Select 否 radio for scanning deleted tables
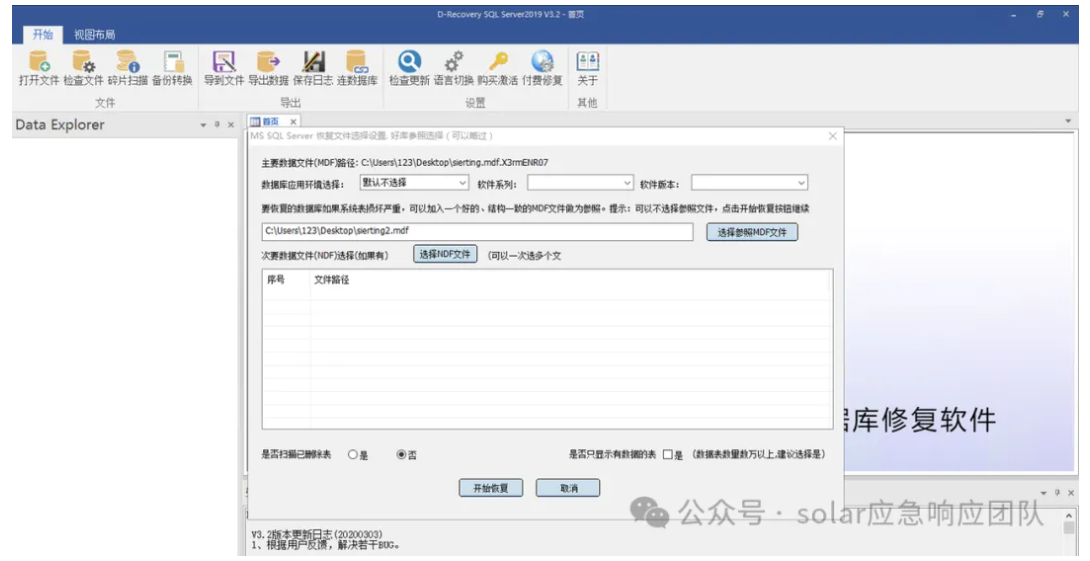The width and height of the screenshot is (1090, 561). tap(402, 455)
